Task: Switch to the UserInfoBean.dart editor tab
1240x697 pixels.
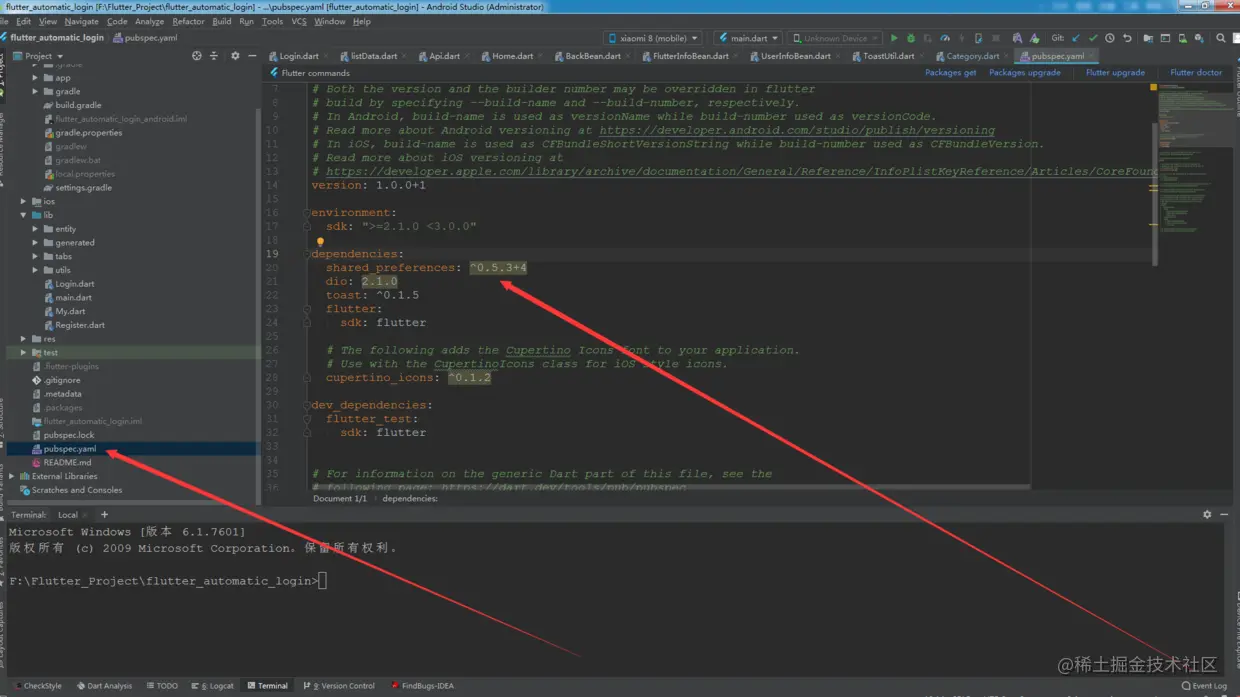Action: point(795,56)
